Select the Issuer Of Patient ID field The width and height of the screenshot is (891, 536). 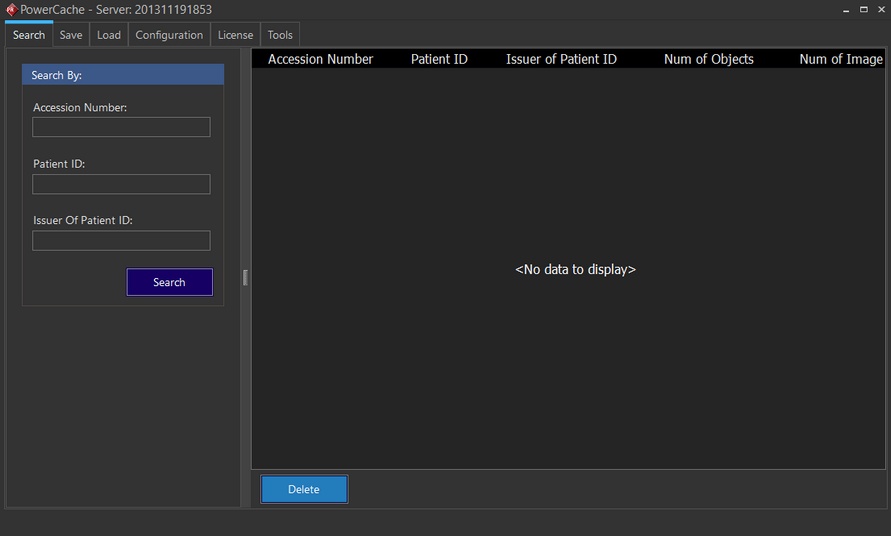coord(121,241)
